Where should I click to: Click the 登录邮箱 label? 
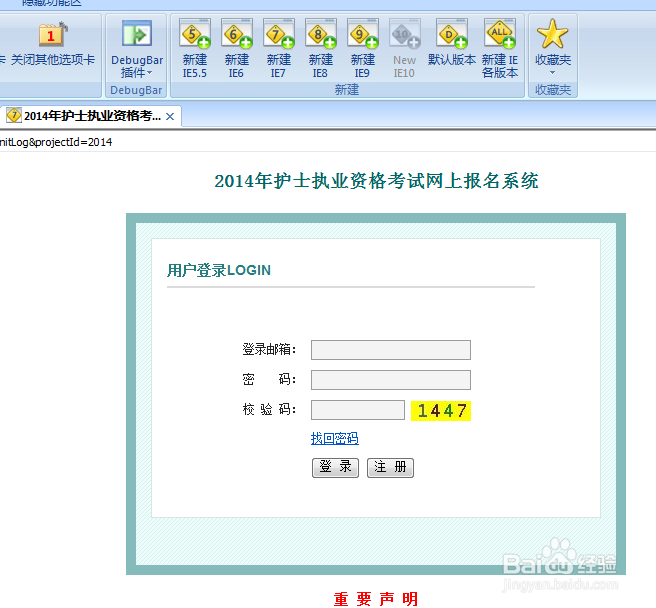coord(269,349)
